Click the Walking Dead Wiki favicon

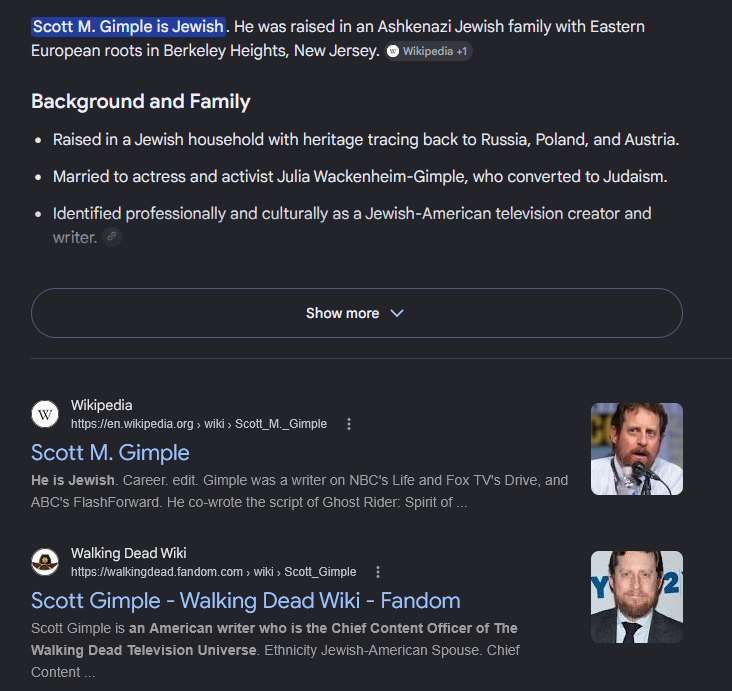pyautogui.click(x=45, y=562)
